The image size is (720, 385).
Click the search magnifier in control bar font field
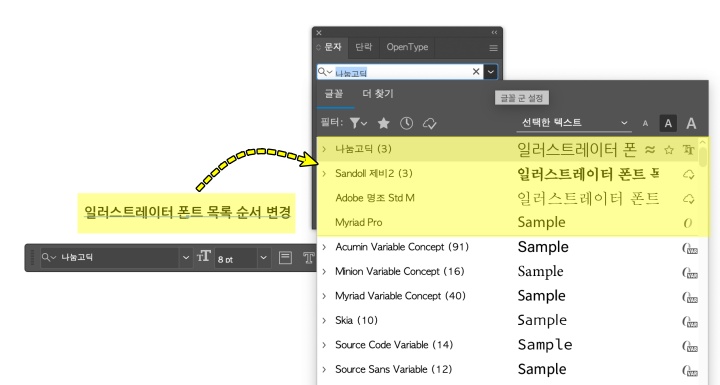pyautogui.click(x=48, y=257)
